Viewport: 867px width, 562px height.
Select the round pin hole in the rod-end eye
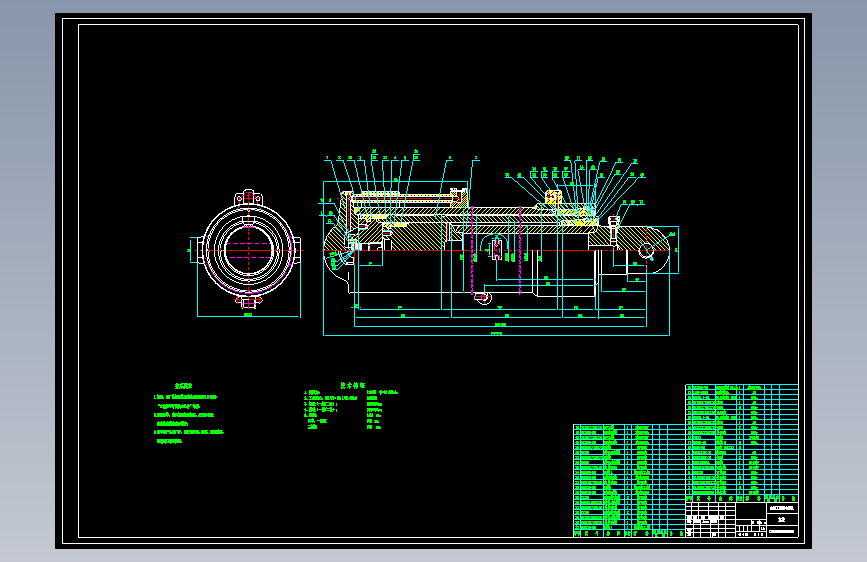tap(646, 251)
